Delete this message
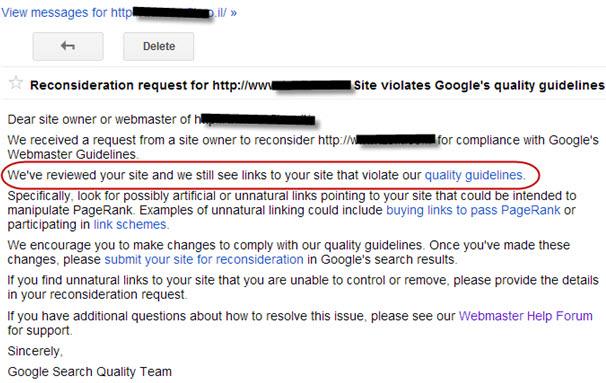Image resolution: width=606 pixels, height=383 pixels. click(158, 46)
